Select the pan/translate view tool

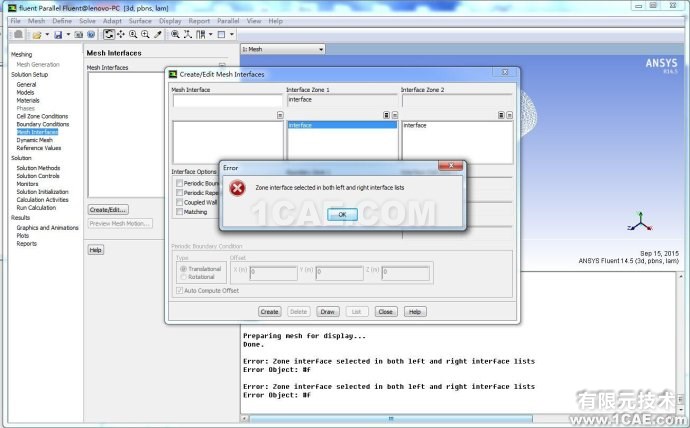click(x=121, y=34)
